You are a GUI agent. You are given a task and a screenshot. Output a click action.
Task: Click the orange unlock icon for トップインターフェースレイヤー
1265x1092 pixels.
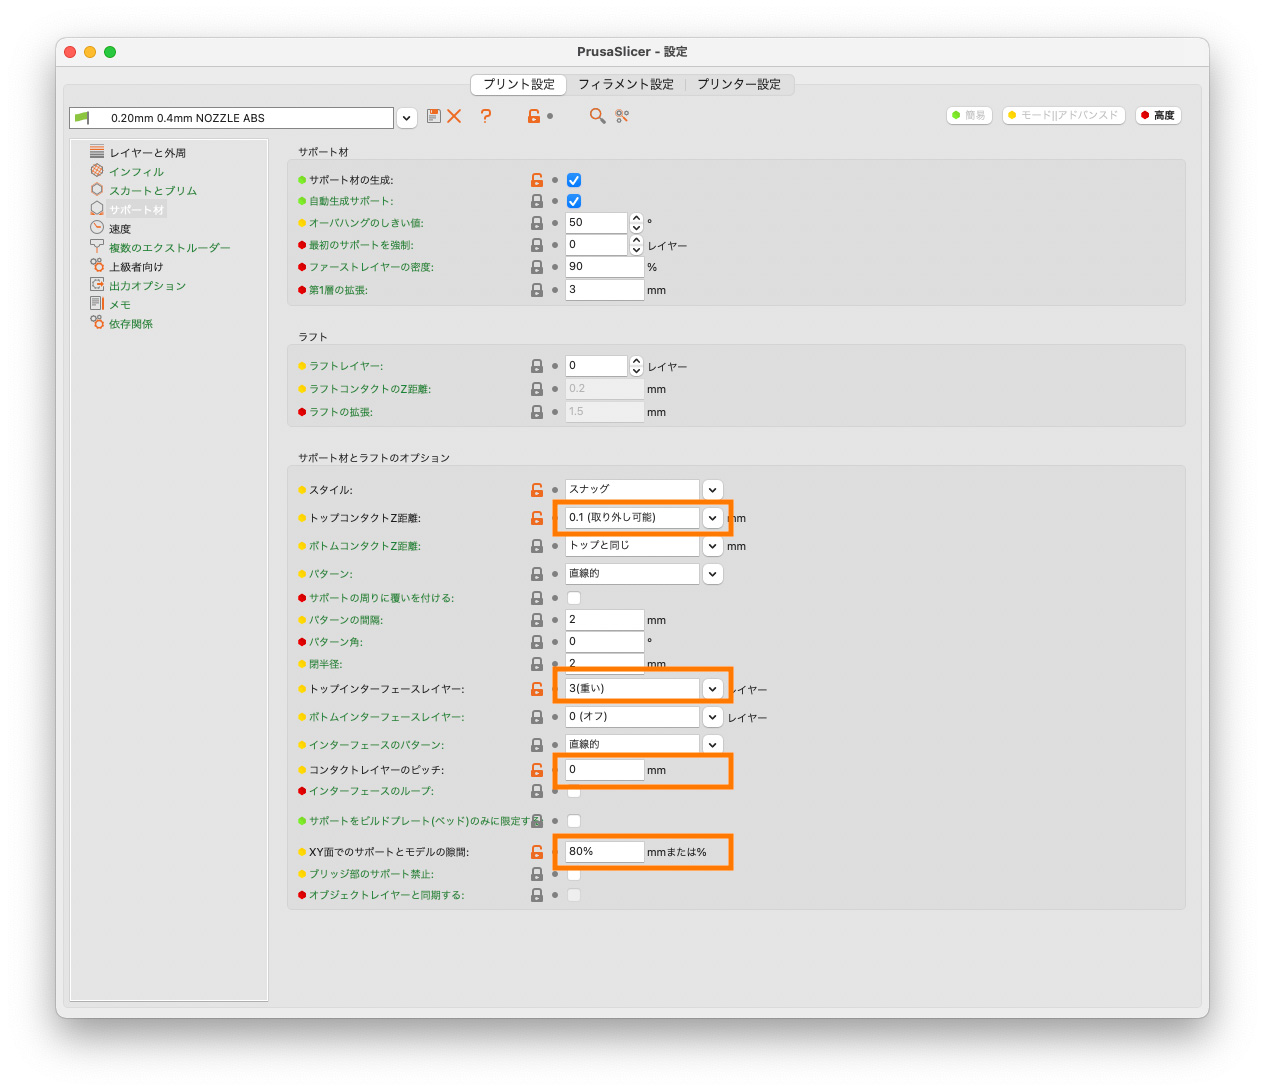[537, 689]
